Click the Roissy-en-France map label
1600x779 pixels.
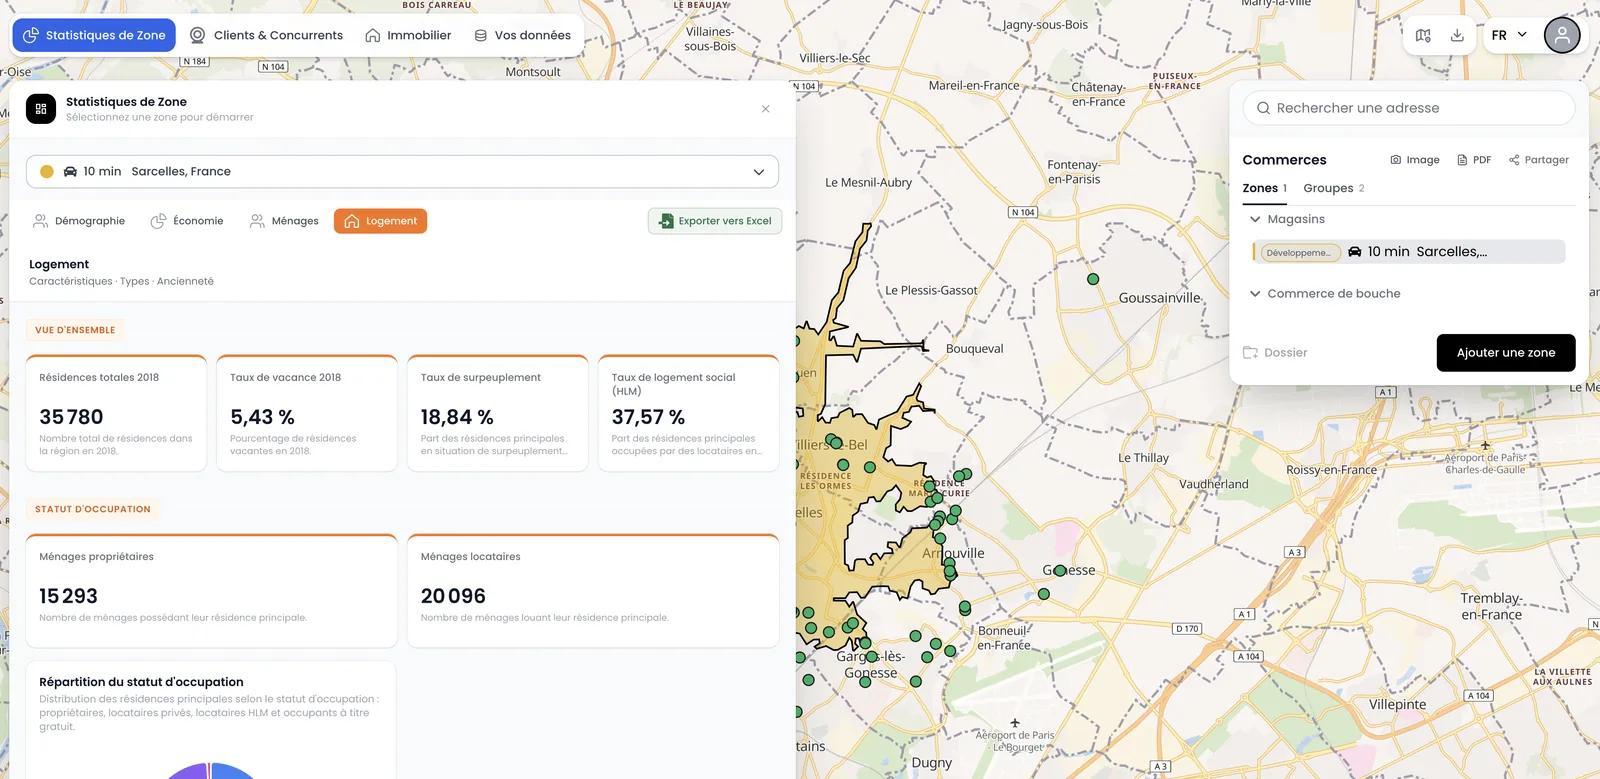pyautogui.click(x=1332, y=470)
